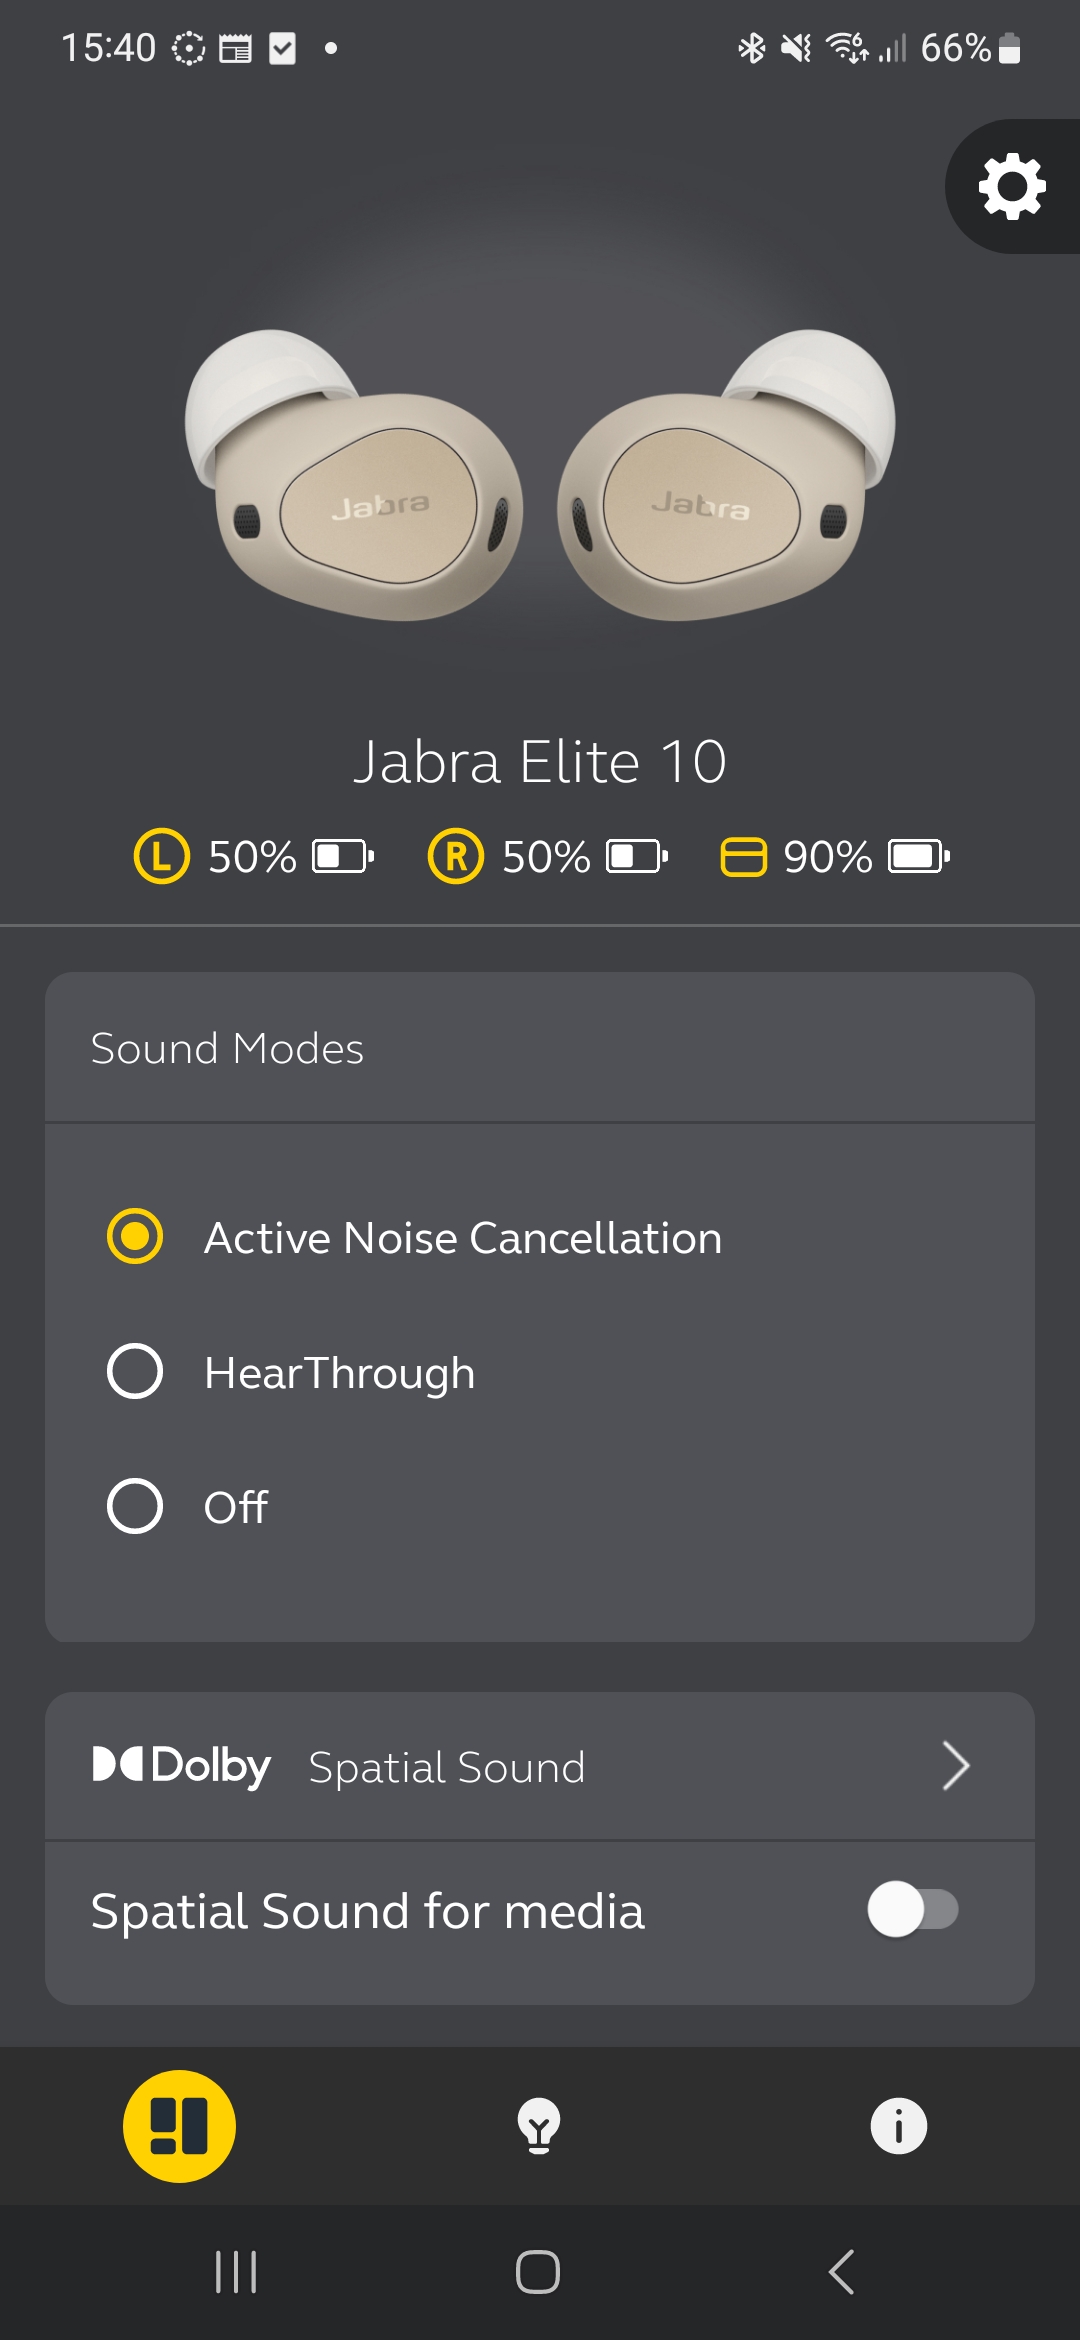This screenshot has height=2340, width=1080.
Task: Tap the Sound Modes header
Action: pos(227,1049)
